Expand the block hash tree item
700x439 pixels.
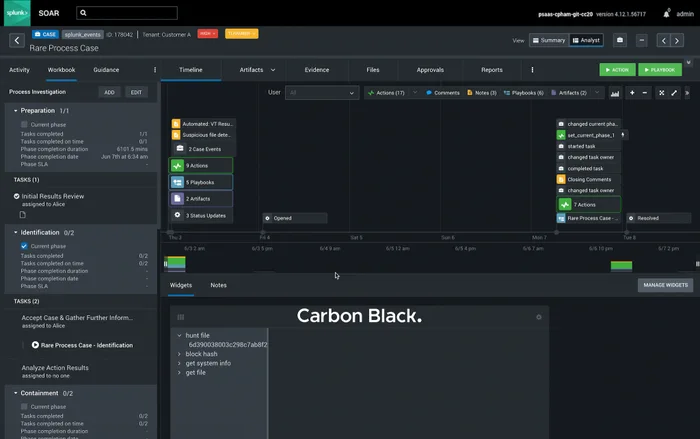tap(179, 354)
